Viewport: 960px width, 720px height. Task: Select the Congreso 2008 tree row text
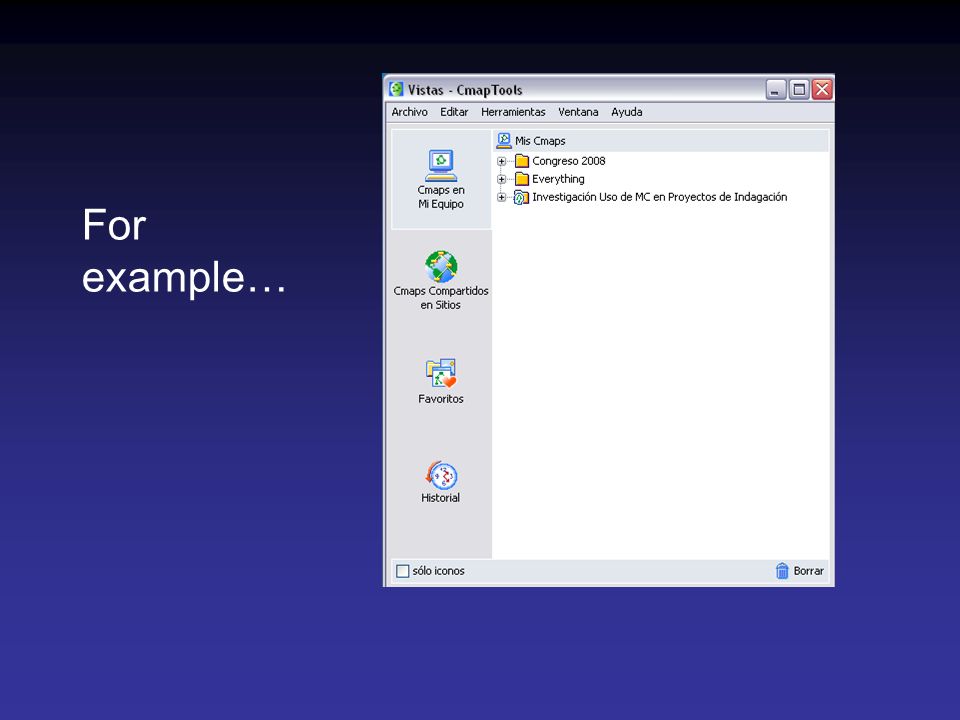569,161
